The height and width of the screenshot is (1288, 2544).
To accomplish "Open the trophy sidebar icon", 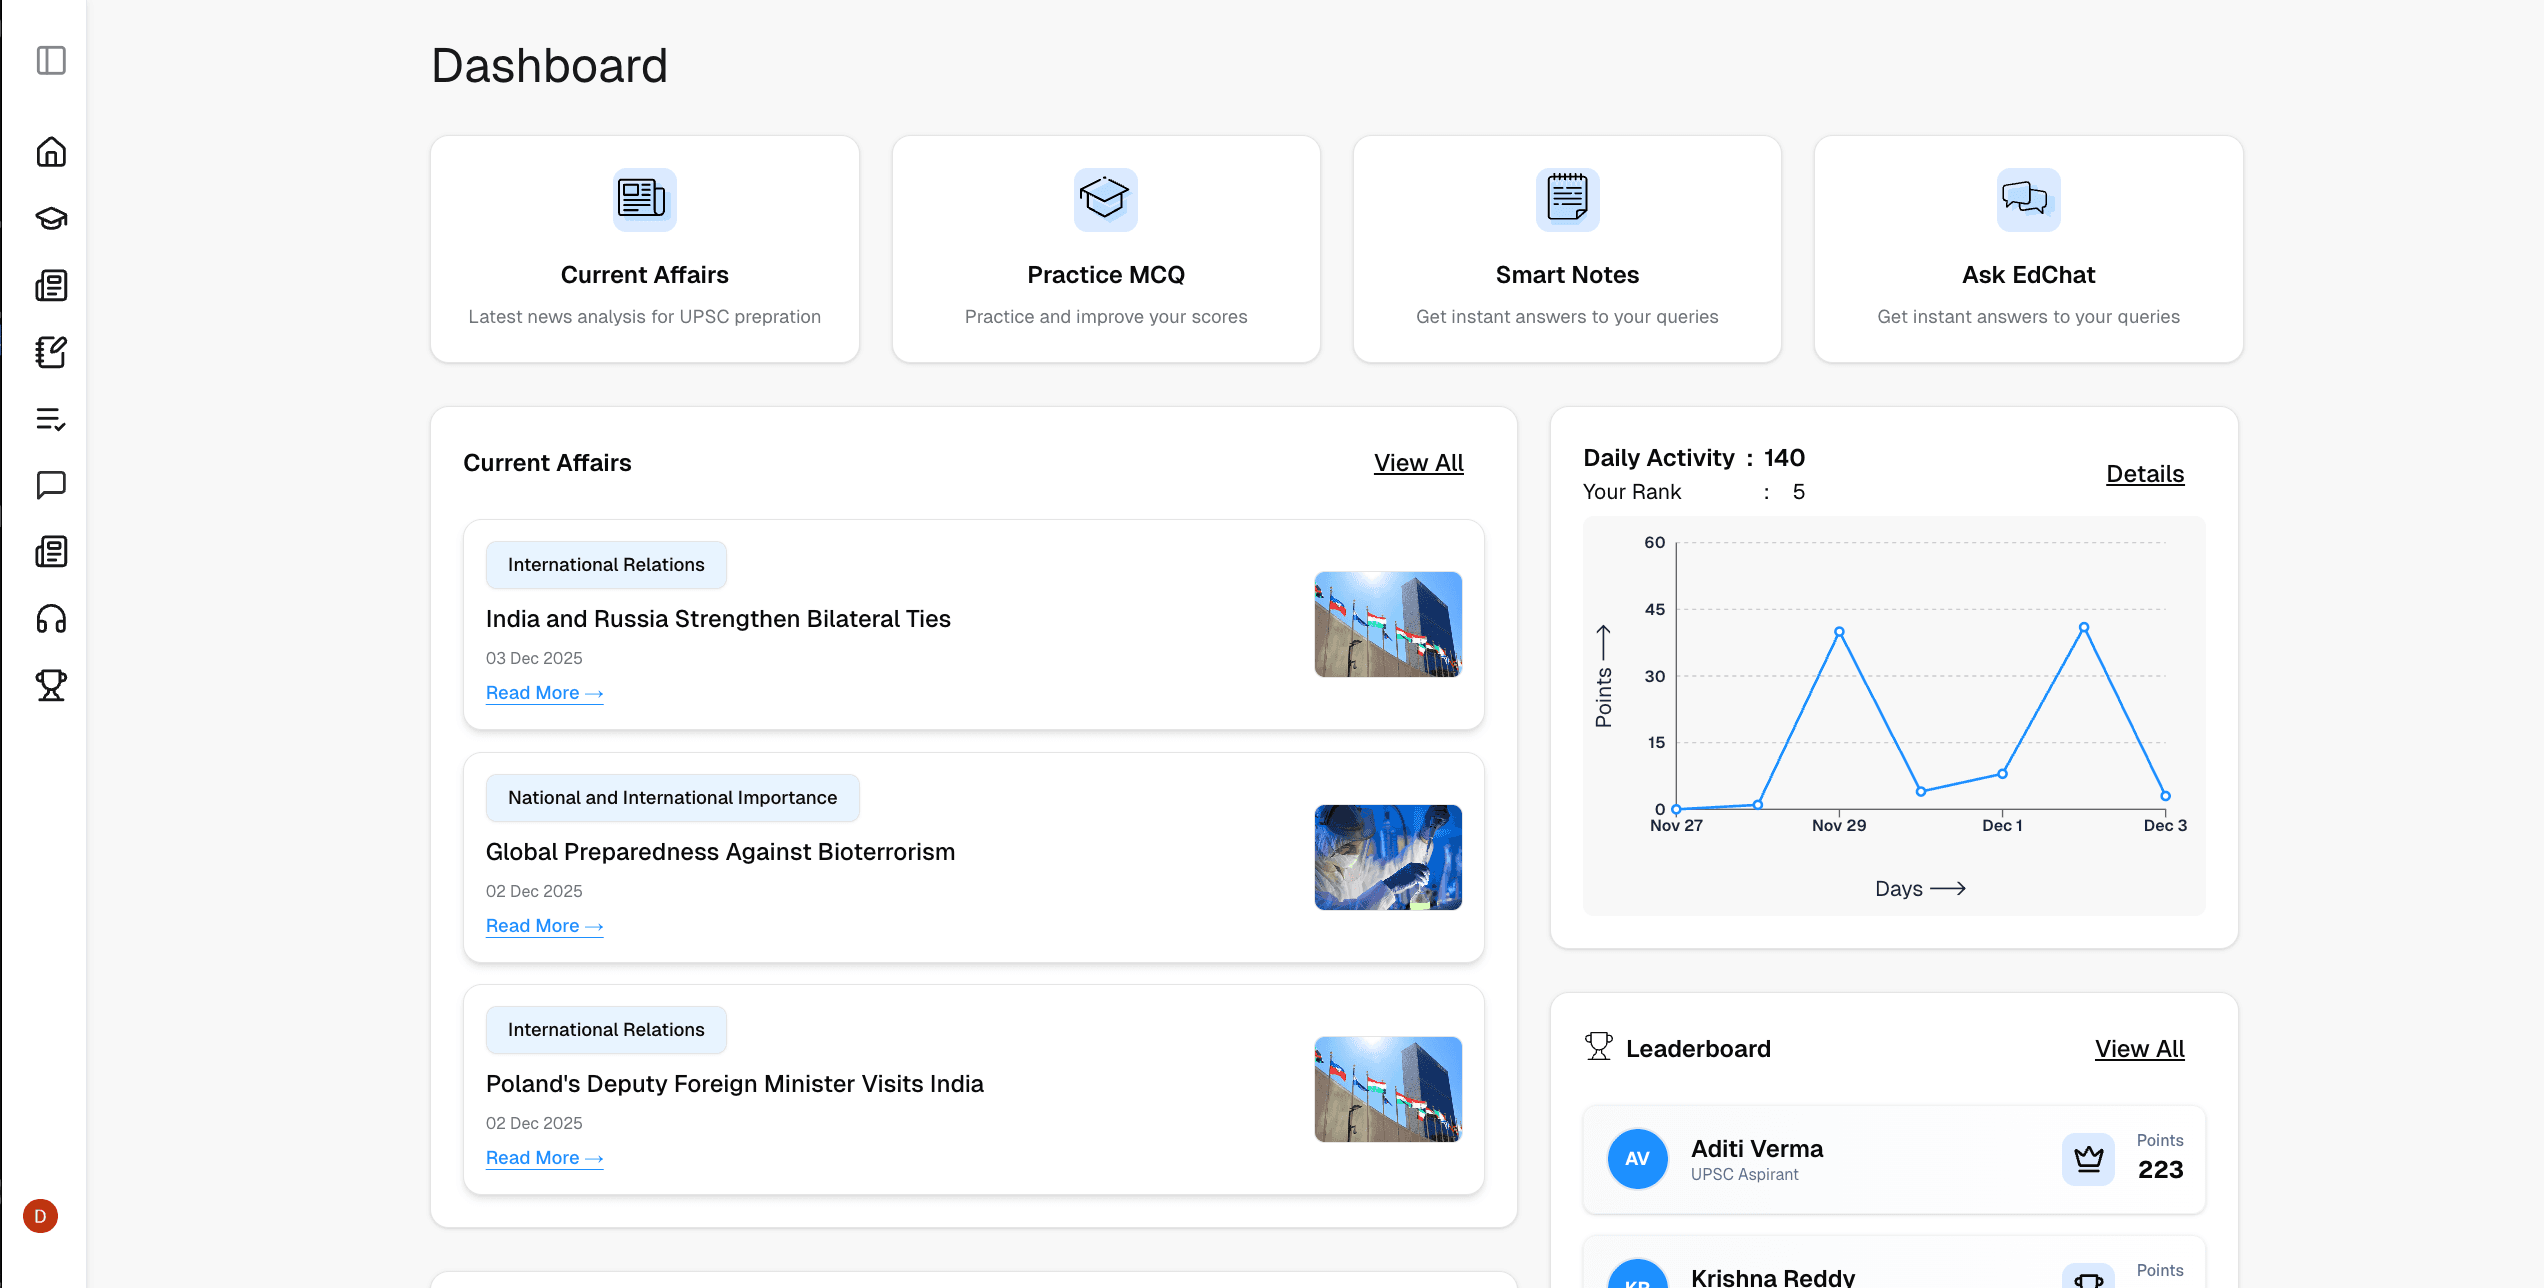I will point(51,685).
